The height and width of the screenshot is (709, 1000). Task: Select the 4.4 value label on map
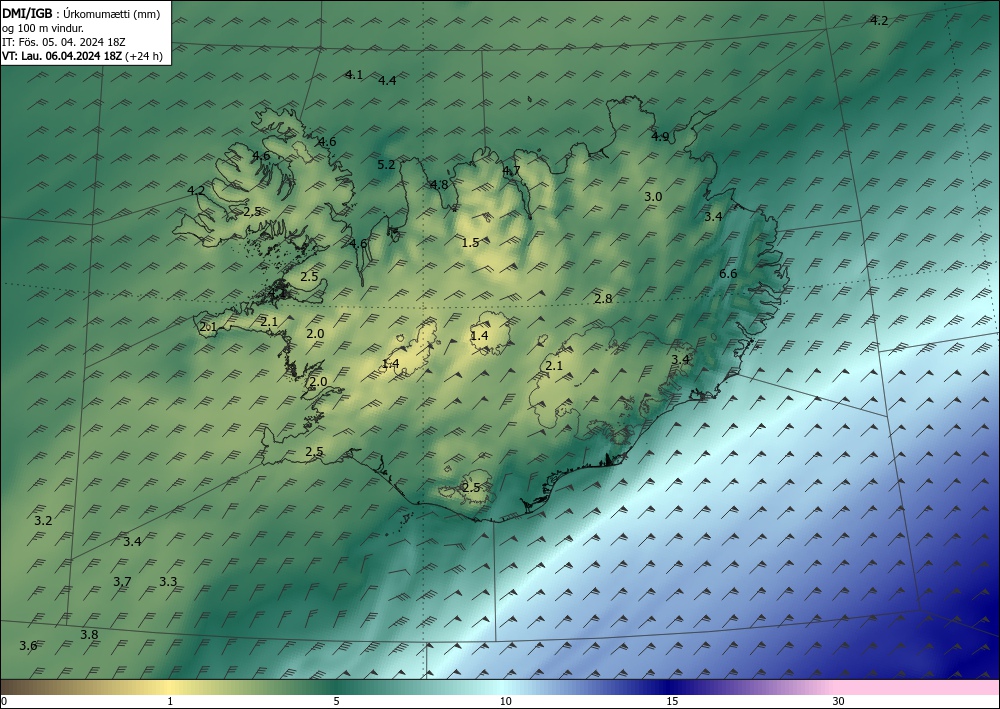tap(387, 80)
